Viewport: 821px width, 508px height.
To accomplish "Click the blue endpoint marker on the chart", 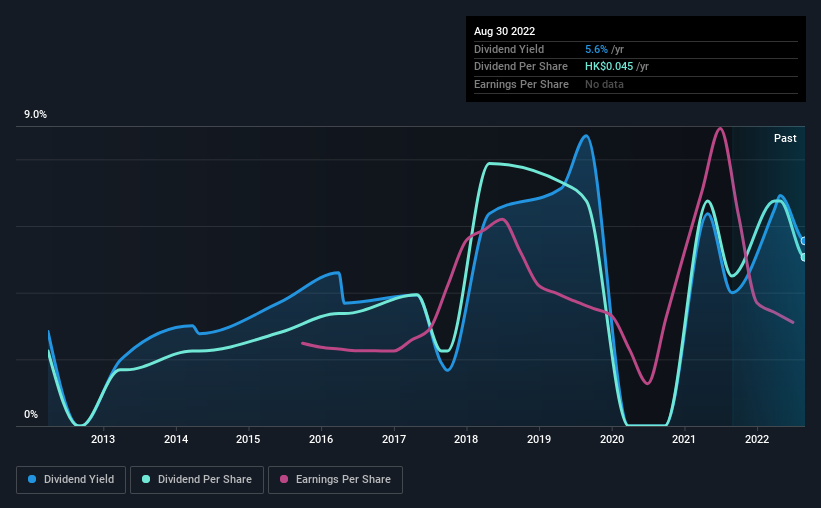I will (804, 241).
